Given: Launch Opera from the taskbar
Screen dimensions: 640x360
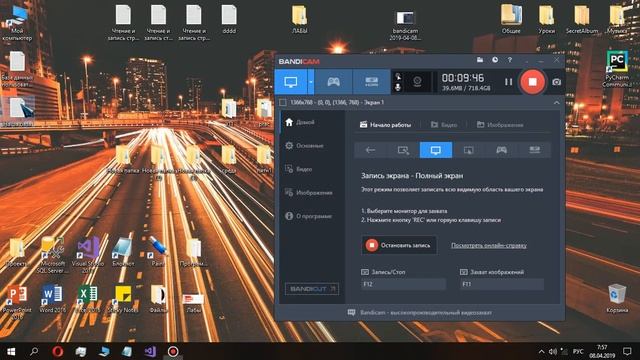Looking at the screenshot, I should 58,351.
